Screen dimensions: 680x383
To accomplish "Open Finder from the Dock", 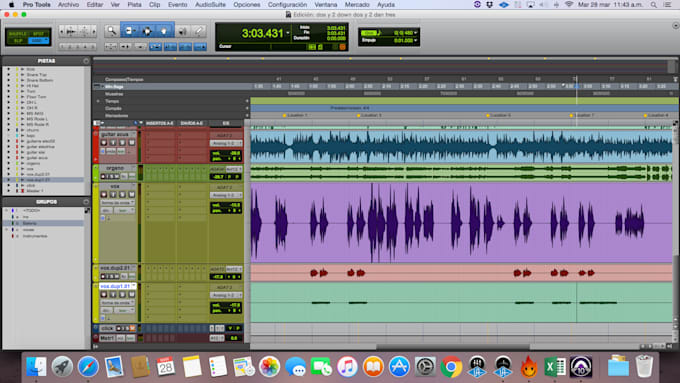I will (x=36, y=367).
